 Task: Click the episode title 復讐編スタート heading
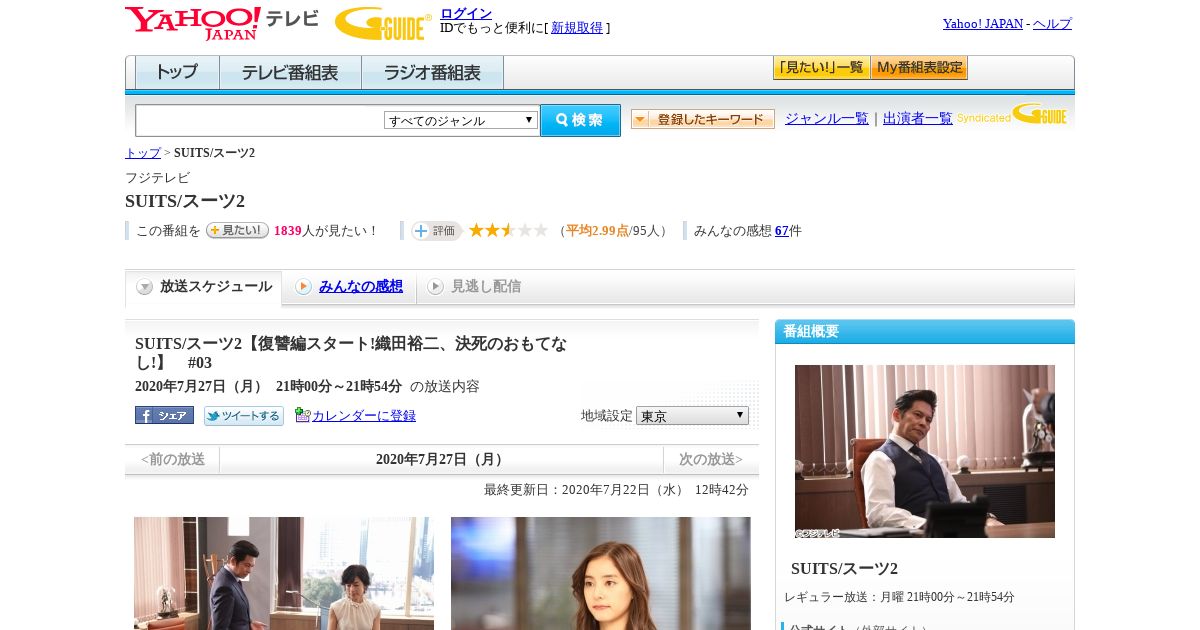coord(351,352)
